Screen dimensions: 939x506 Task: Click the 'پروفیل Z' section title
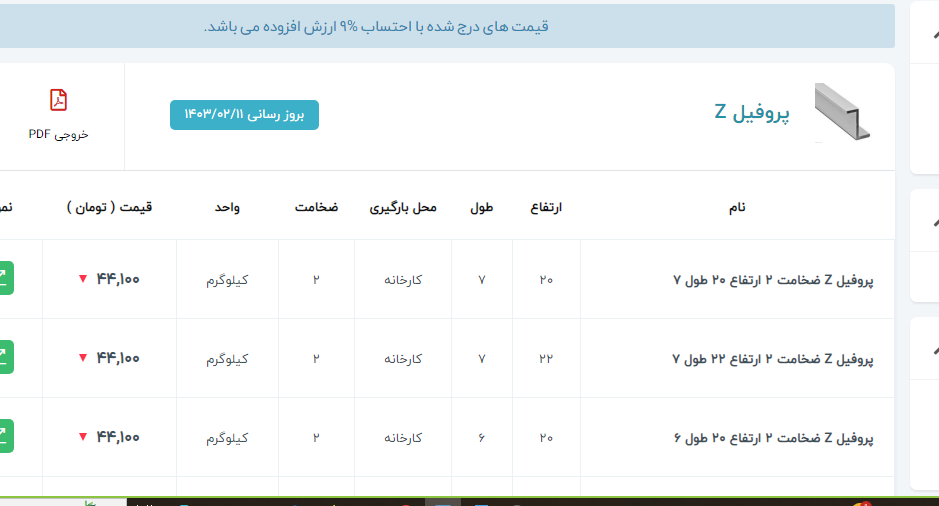click(752, 112)
